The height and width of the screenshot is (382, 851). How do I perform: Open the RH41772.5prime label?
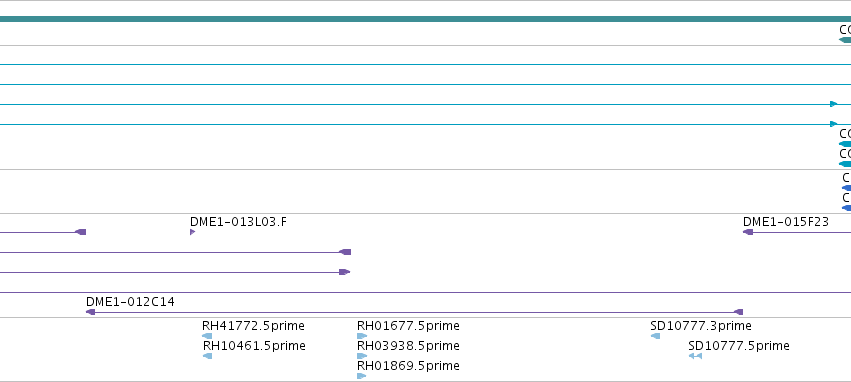(x=253, y=326)
